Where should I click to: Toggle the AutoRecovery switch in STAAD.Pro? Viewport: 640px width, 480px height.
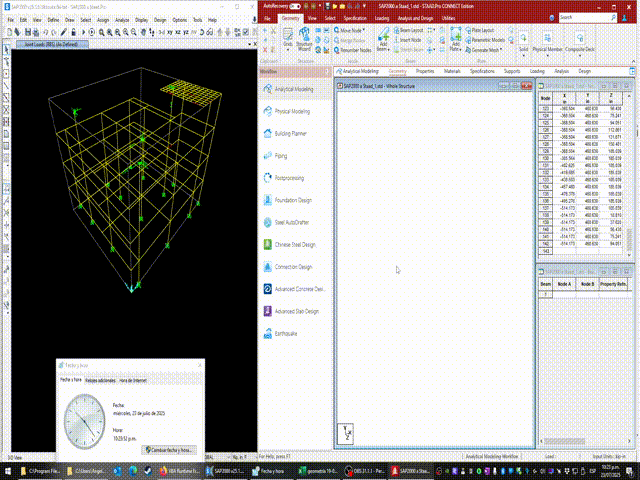[295, 7]
